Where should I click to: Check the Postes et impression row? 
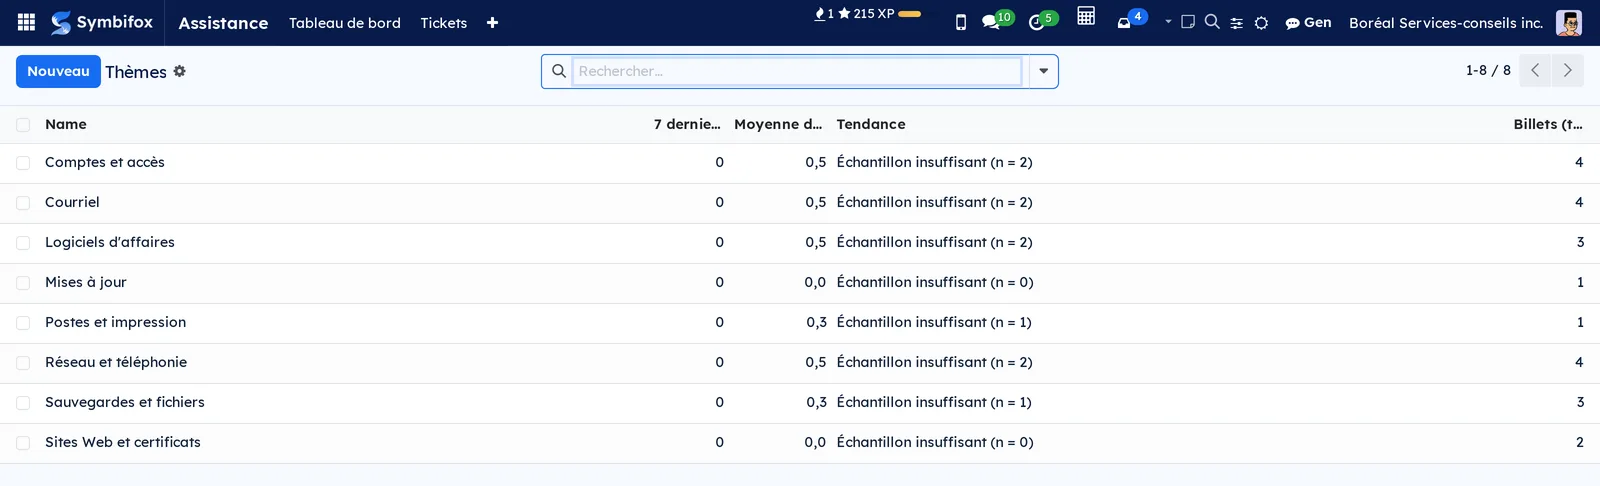[23, 323]
